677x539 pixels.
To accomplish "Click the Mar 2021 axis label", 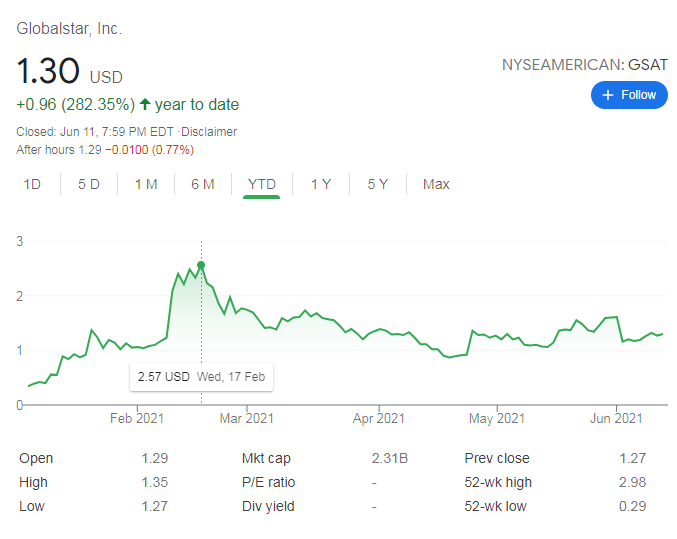I will point(247,419).
